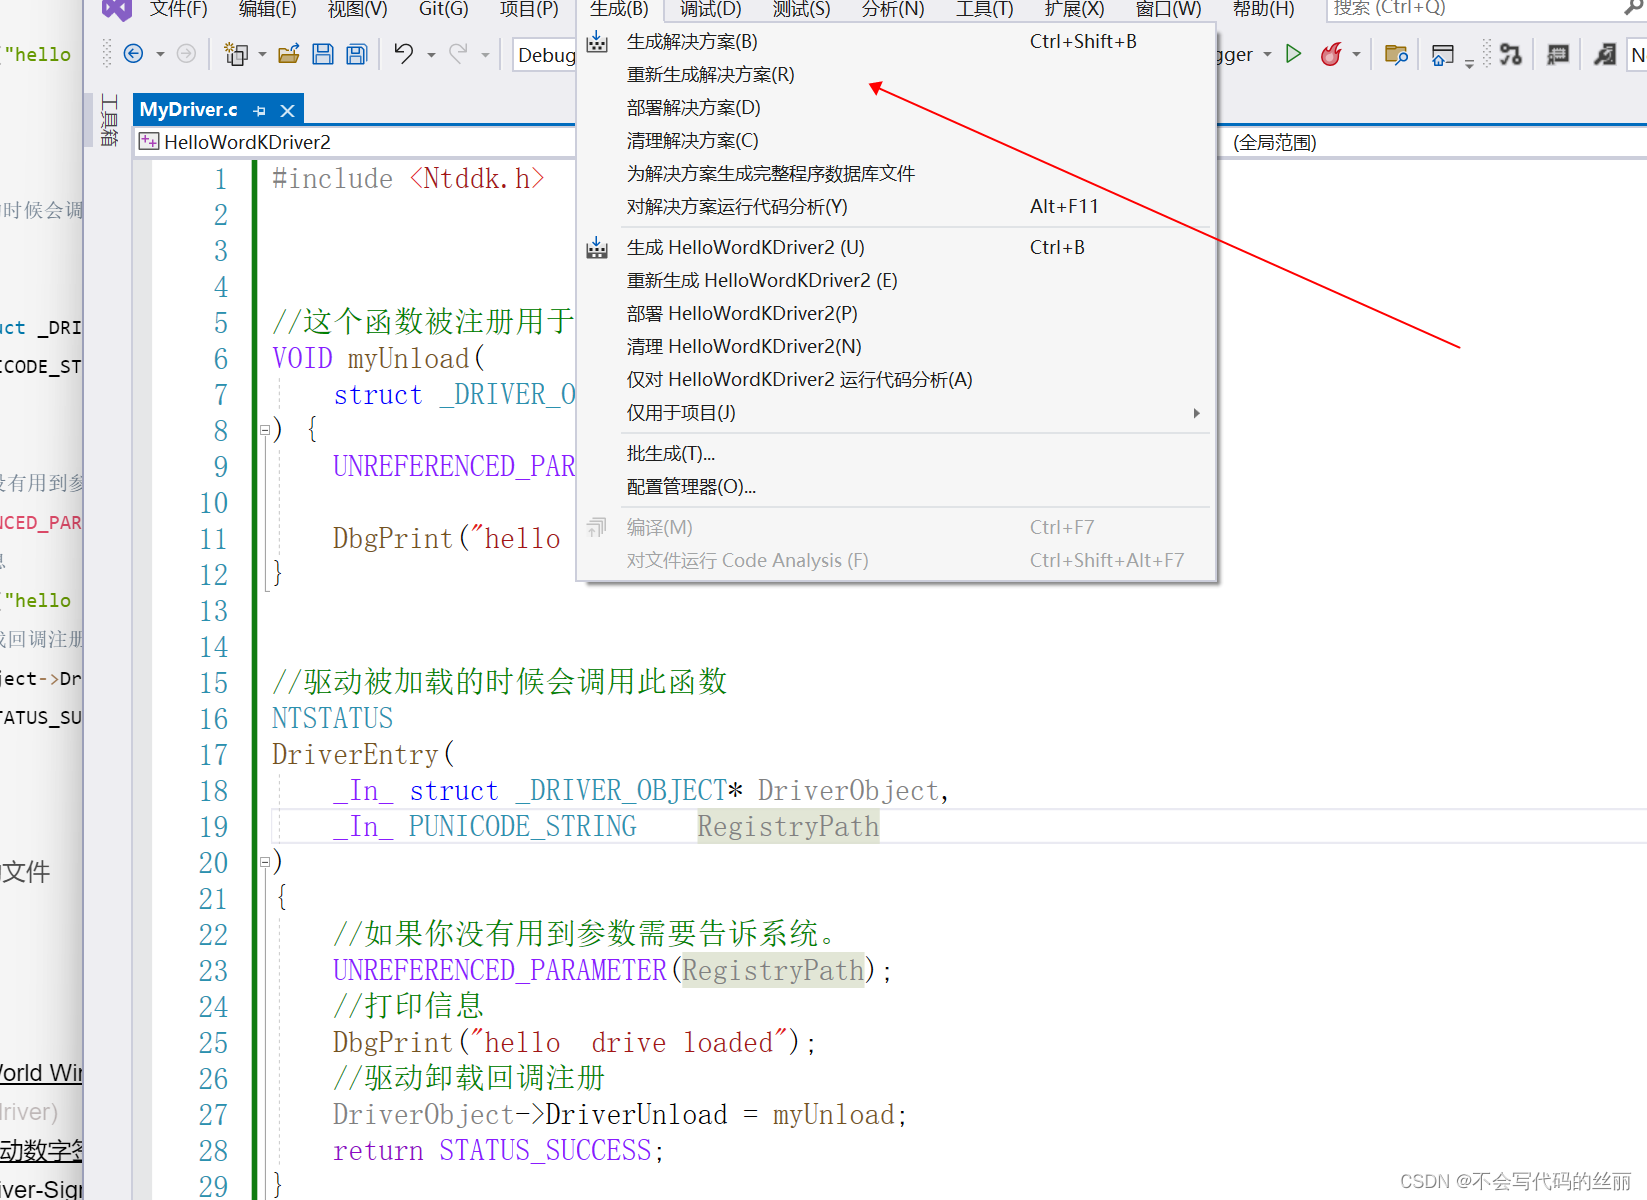Viewport: 1647px width, 1200px height.
Task: Open the 调试(D) menu
Action: click(710, 9)
